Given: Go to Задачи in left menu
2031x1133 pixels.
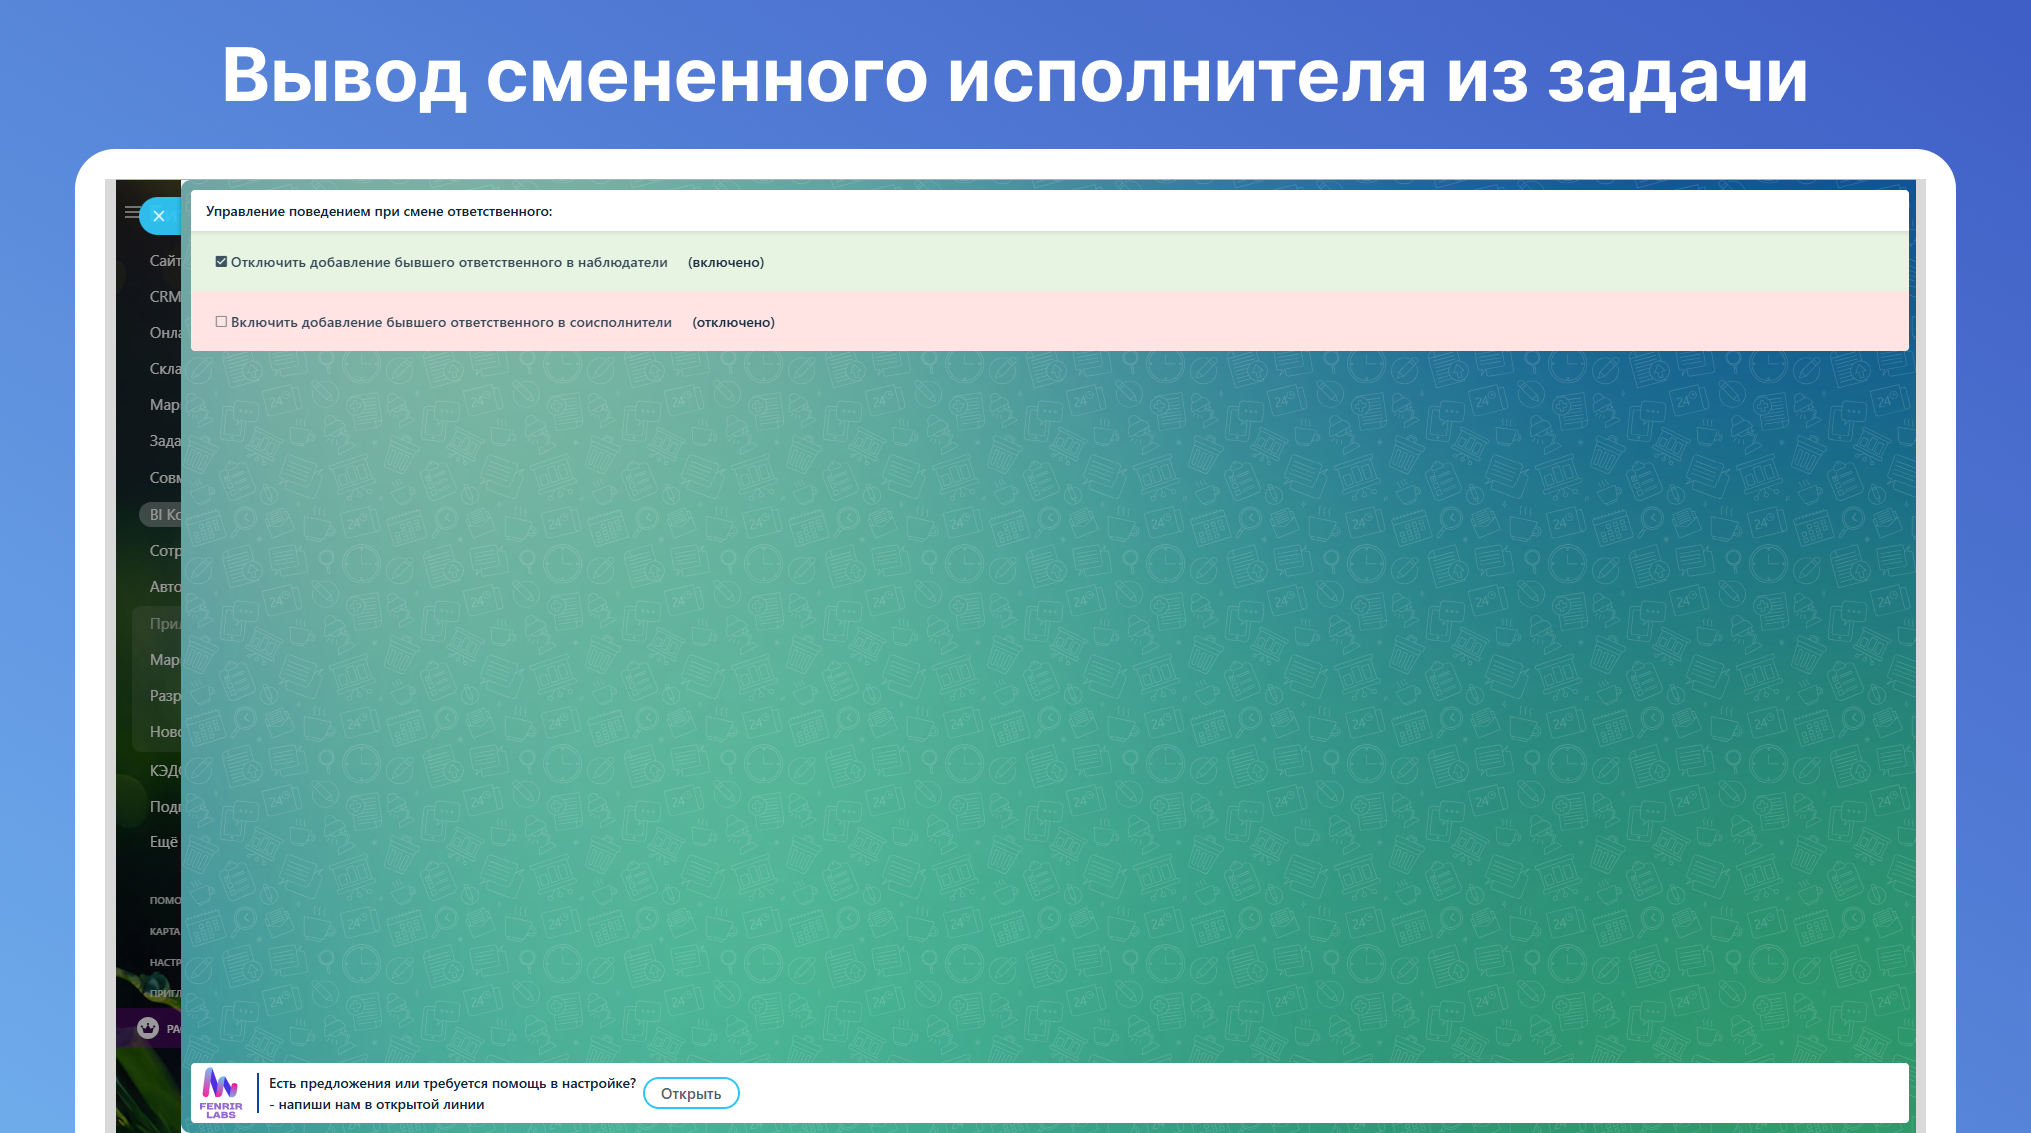Looking at the screenshot, I should [164, 441].
